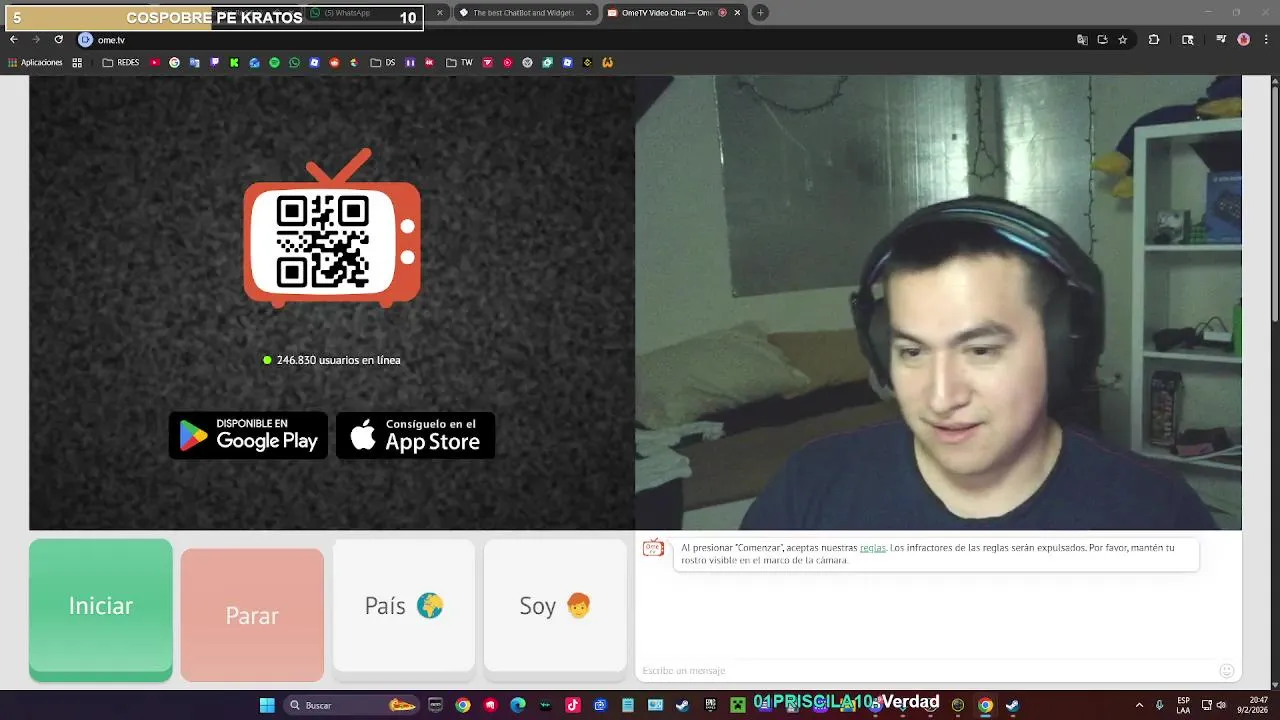Open a new browser tab
The width and height of the screenshot is (1280, 720).
click(760, 13)
